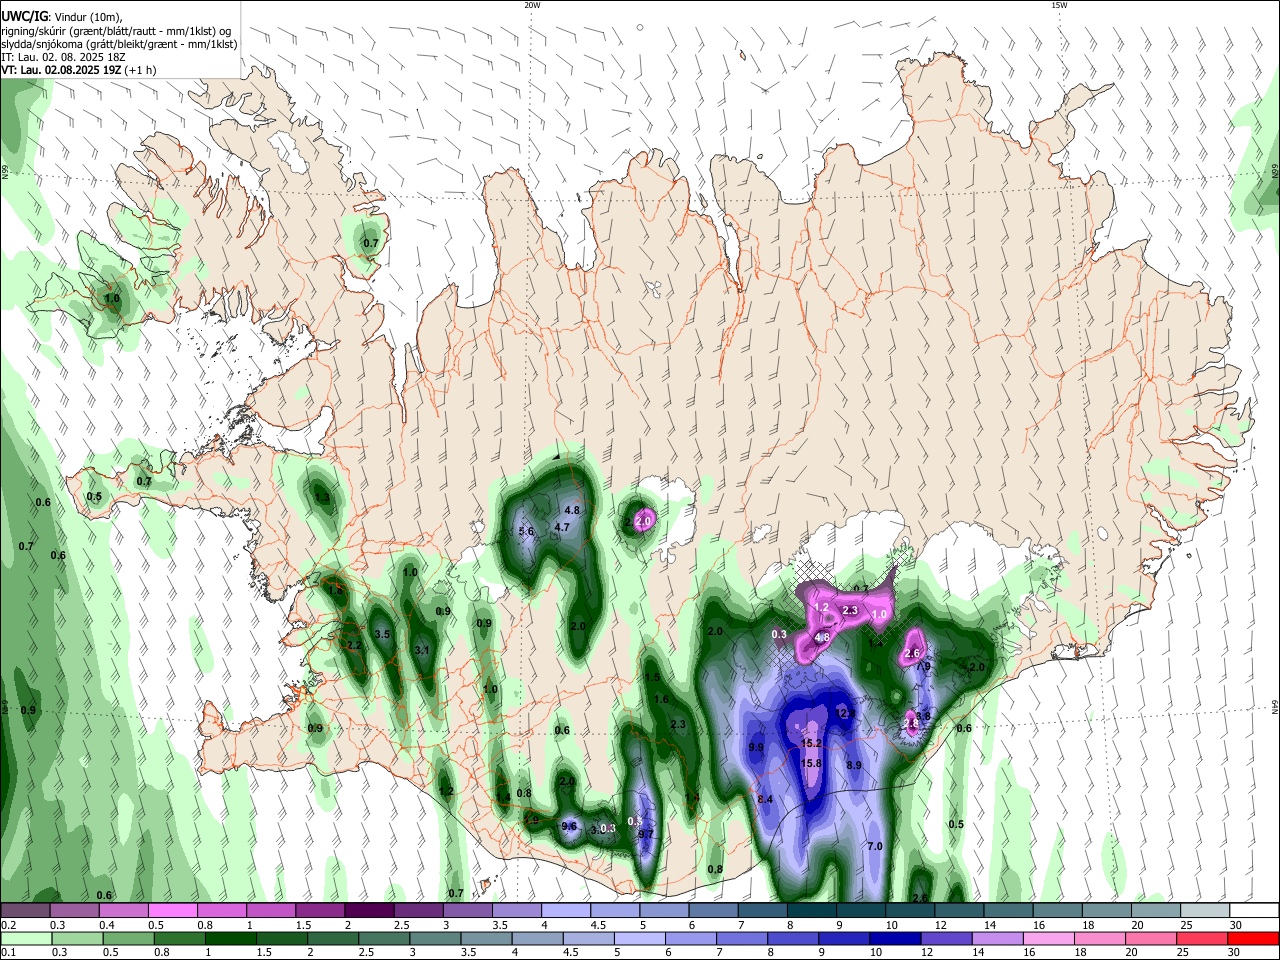
Task: Click the VT: Lau. 02.08.2025 19Z (+1 h) line
Action: [78, 70]
